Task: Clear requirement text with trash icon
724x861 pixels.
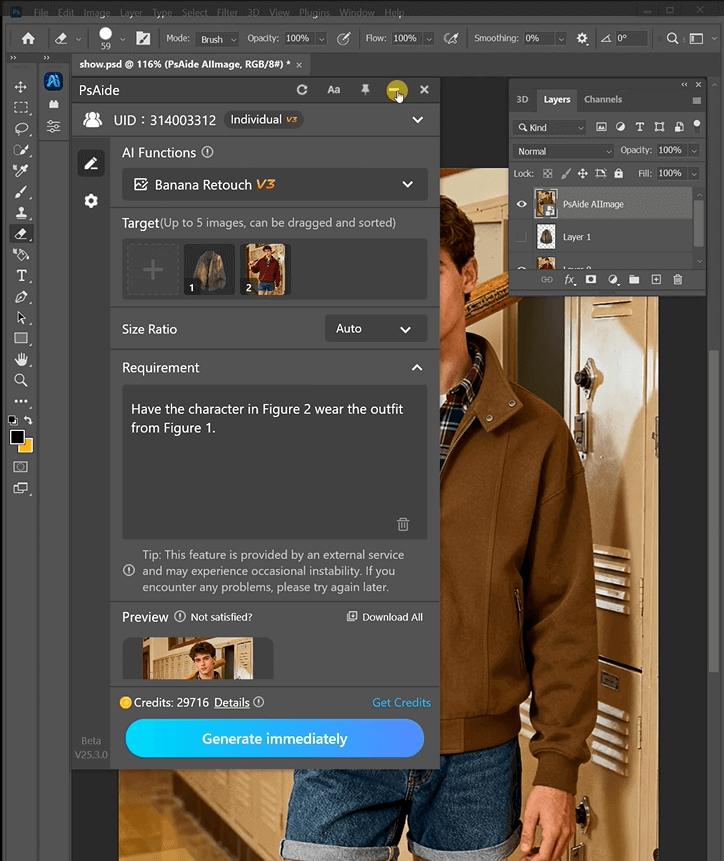Action: tap(403, 524)
